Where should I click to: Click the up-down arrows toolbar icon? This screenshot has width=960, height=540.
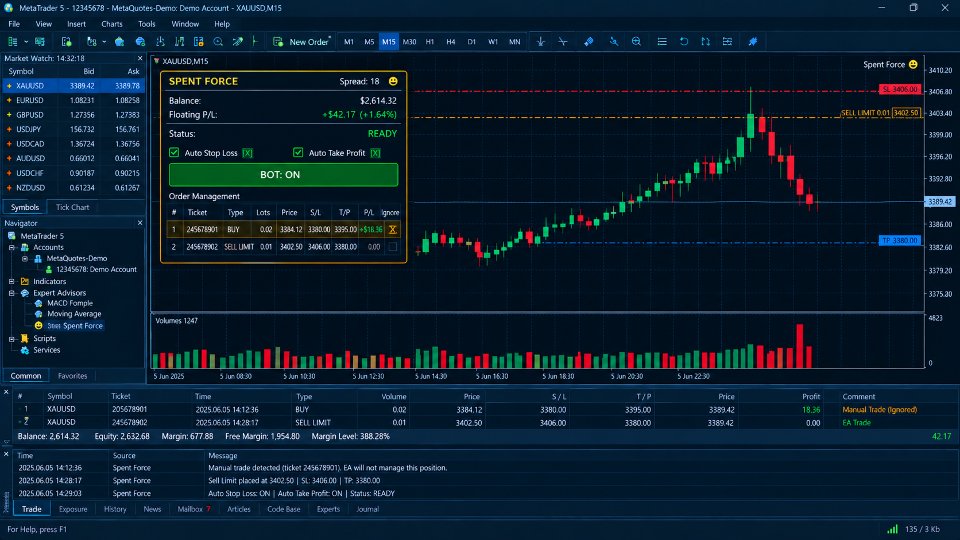(x=705, y=42)
